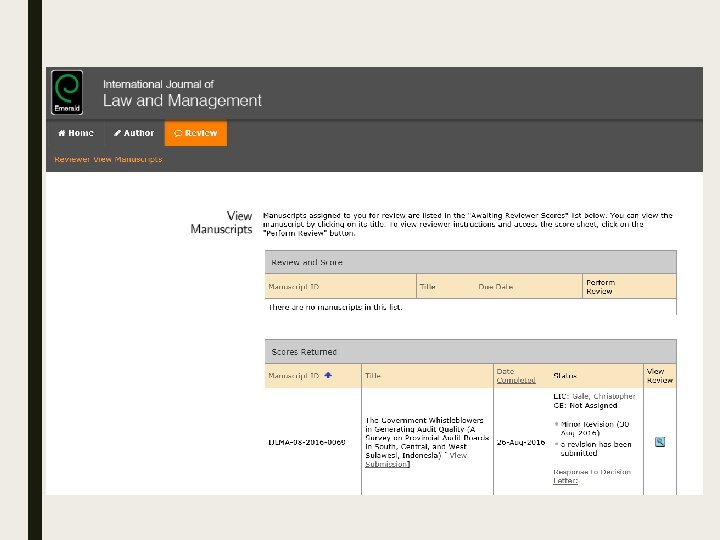Open the View Review magnifier icon
Viewport: 720px width, 540px height.
660,442
